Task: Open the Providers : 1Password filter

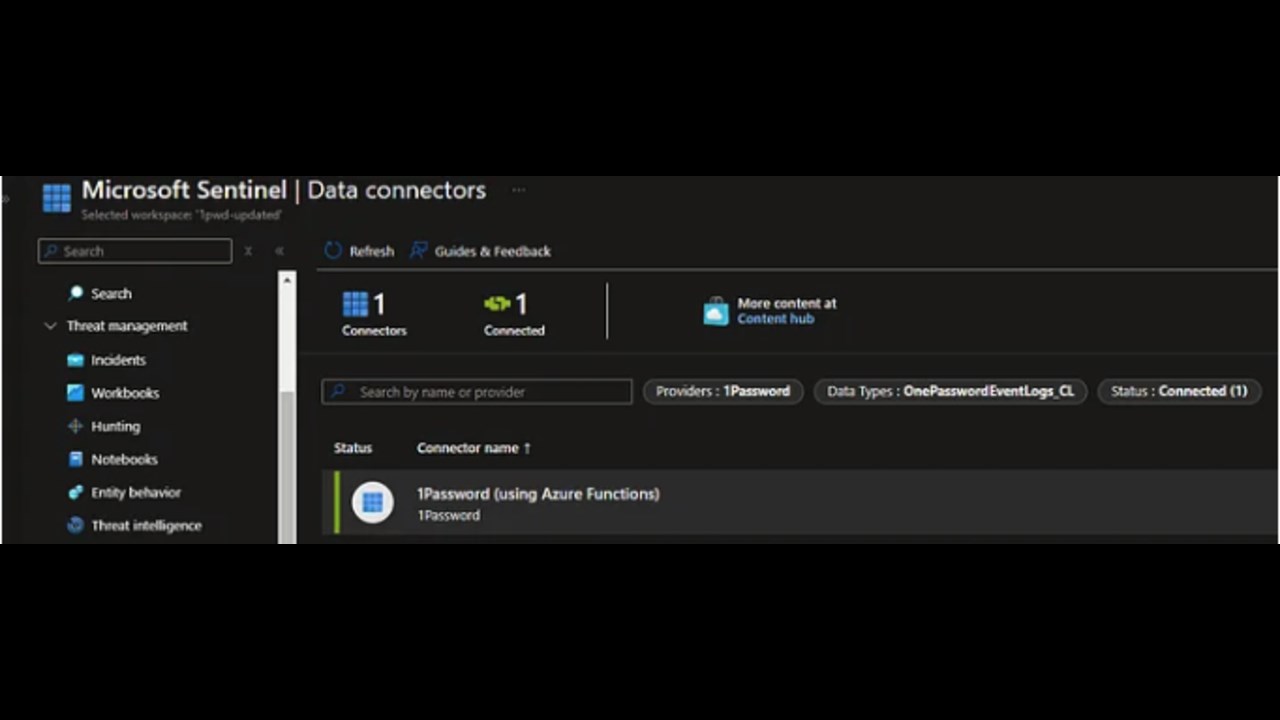Action: point(723,391)
